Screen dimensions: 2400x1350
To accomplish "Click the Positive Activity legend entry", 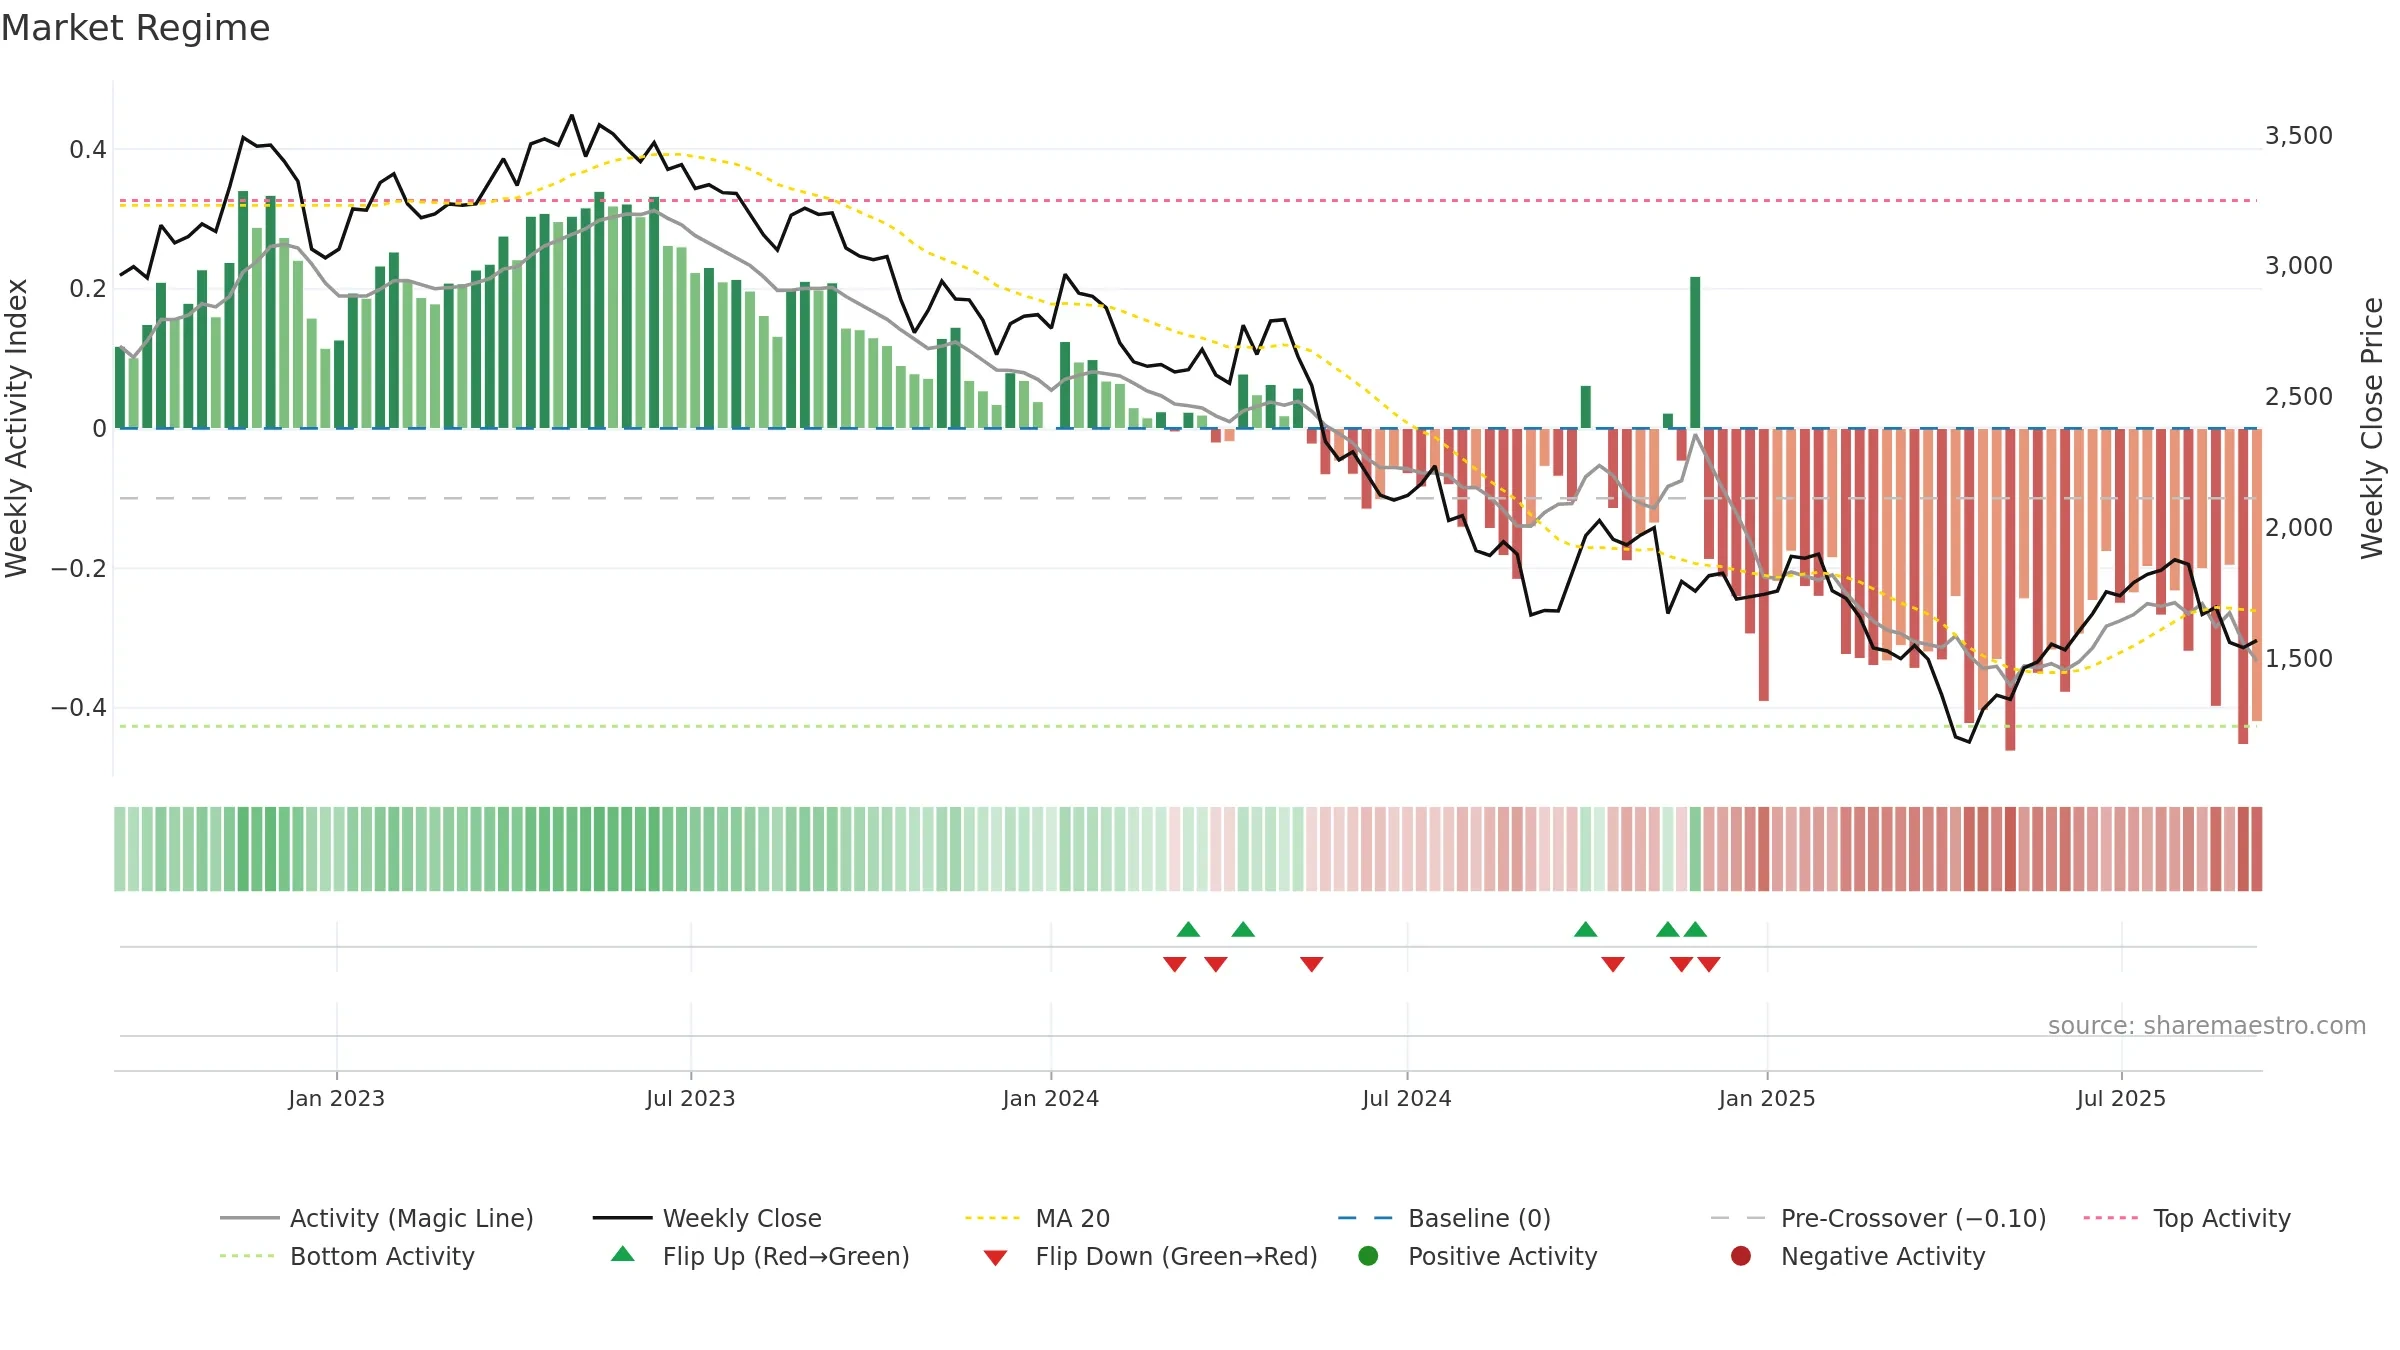I will pyautogui.click(x=1478, y=1256).
